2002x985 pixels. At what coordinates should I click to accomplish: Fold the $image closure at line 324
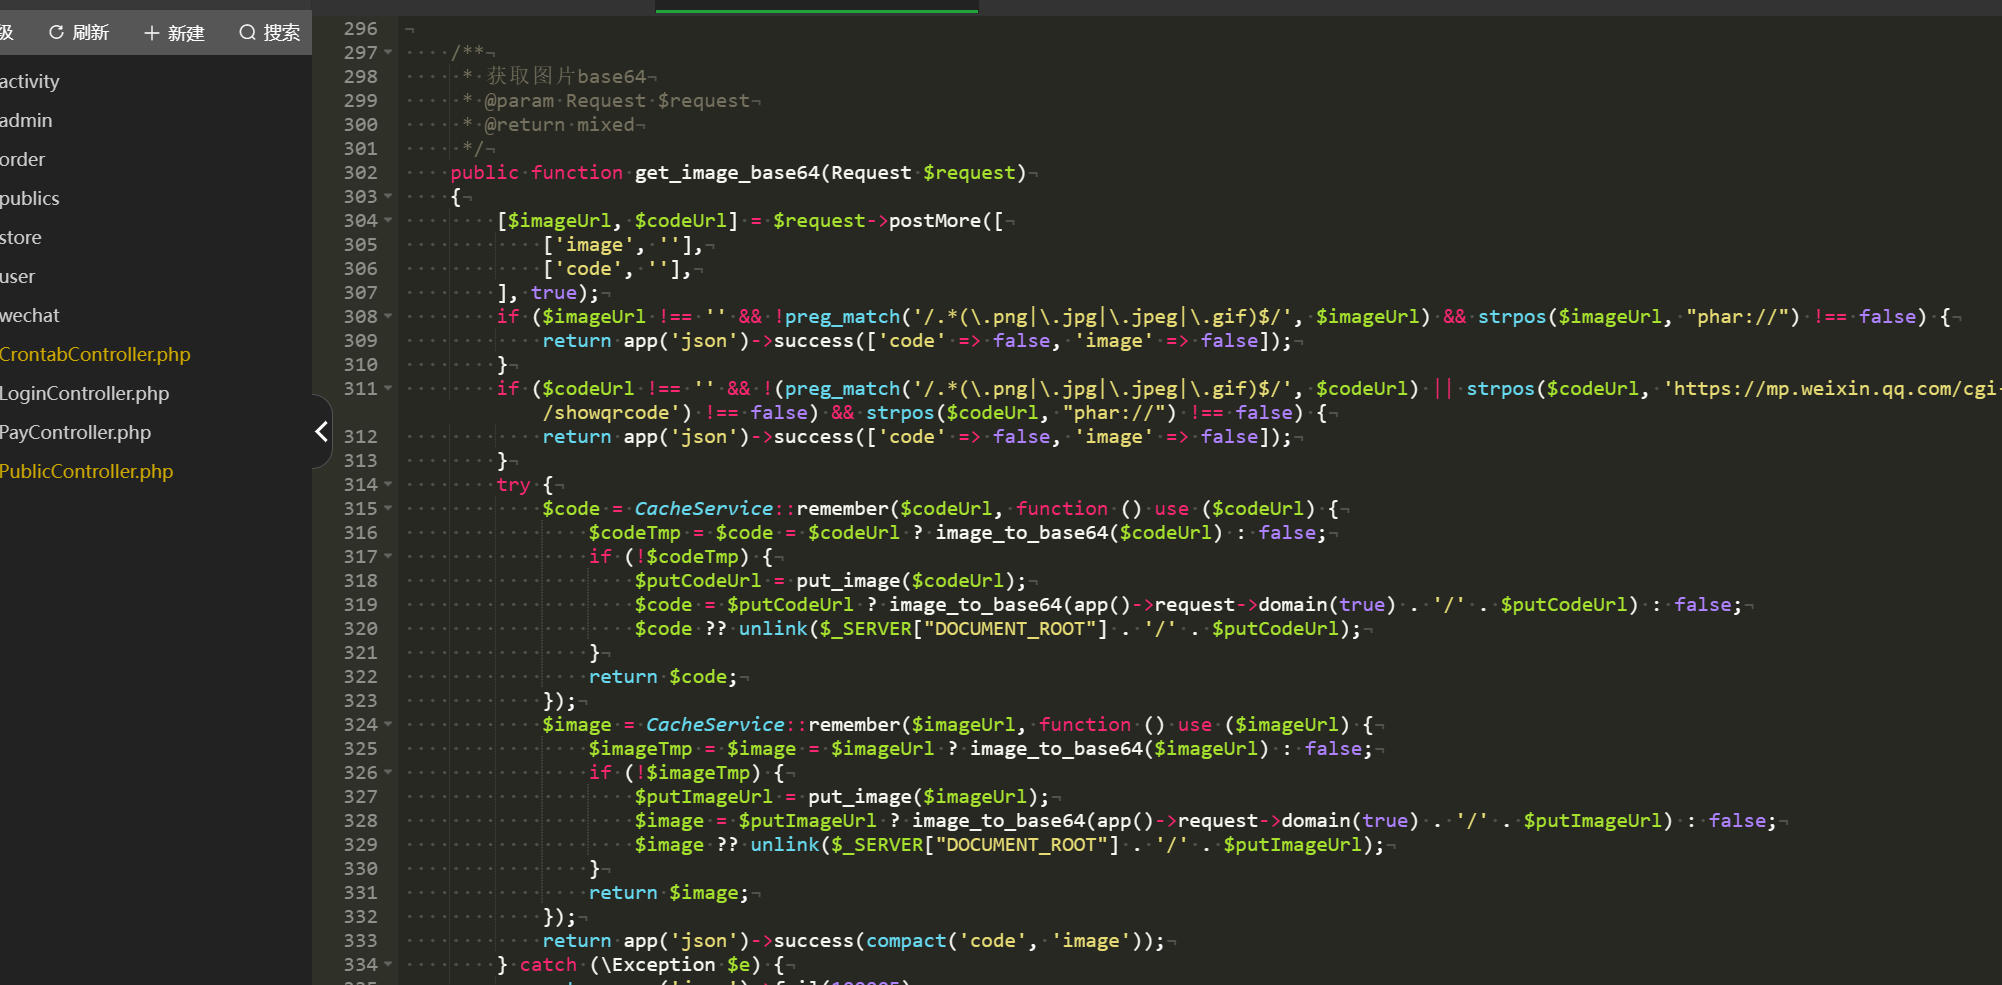point(388,724)
